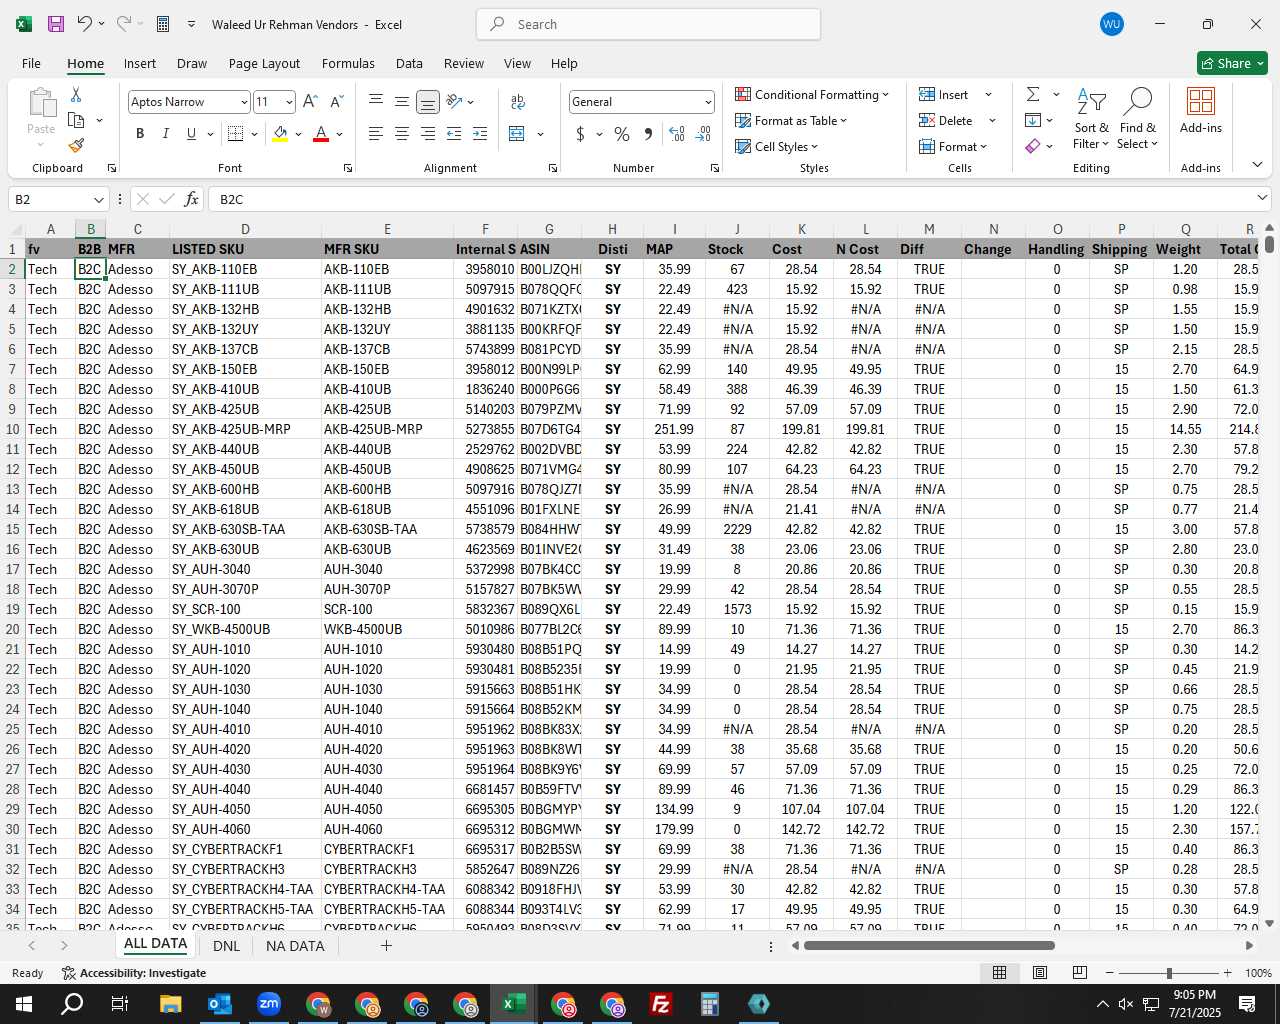Click Accessibility: Investigate in status bar
Viewport: 1280px width, 1024px height.
134,972
